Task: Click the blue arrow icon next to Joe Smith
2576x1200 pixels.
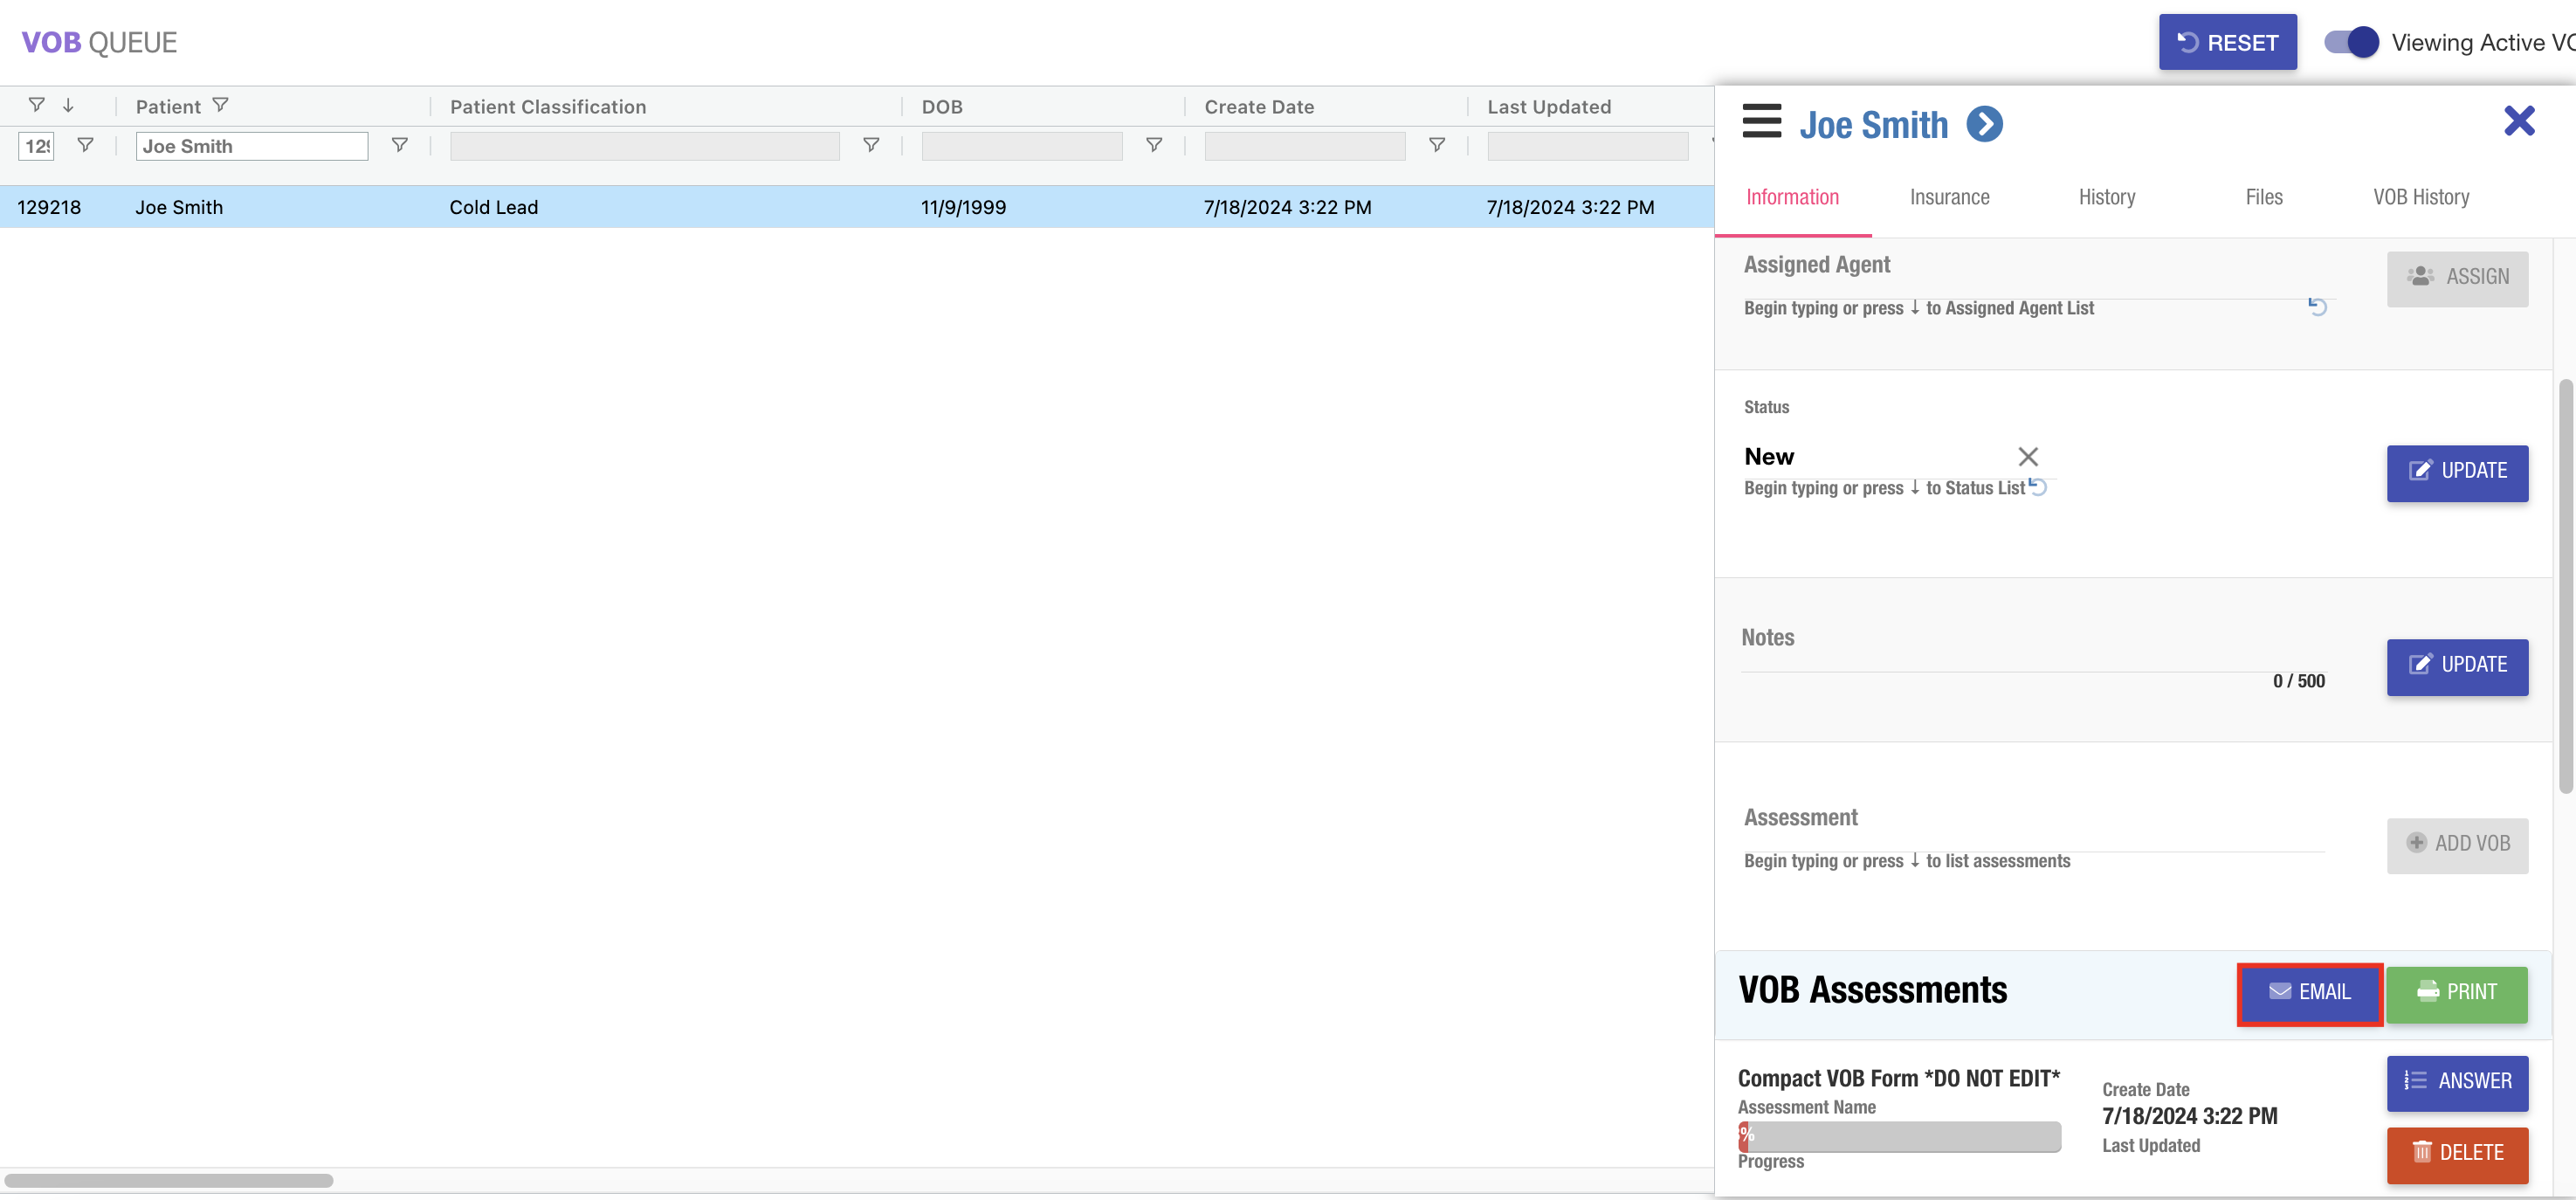Action: pos(1984,124)
